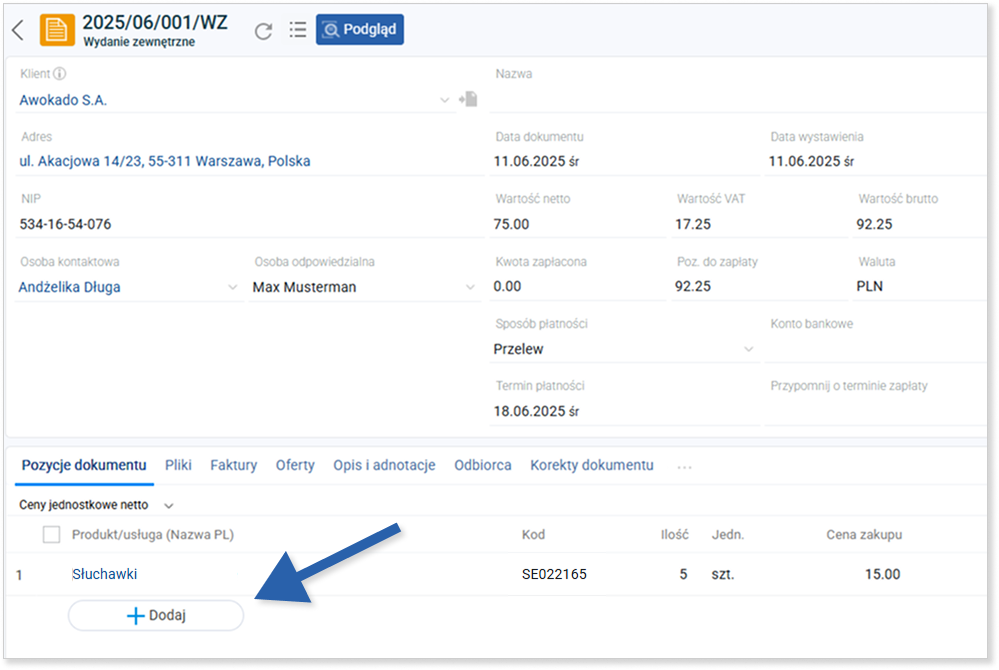Expand the Osoba odpowiedzialna dropdown
999x670 pixels.
470,287
